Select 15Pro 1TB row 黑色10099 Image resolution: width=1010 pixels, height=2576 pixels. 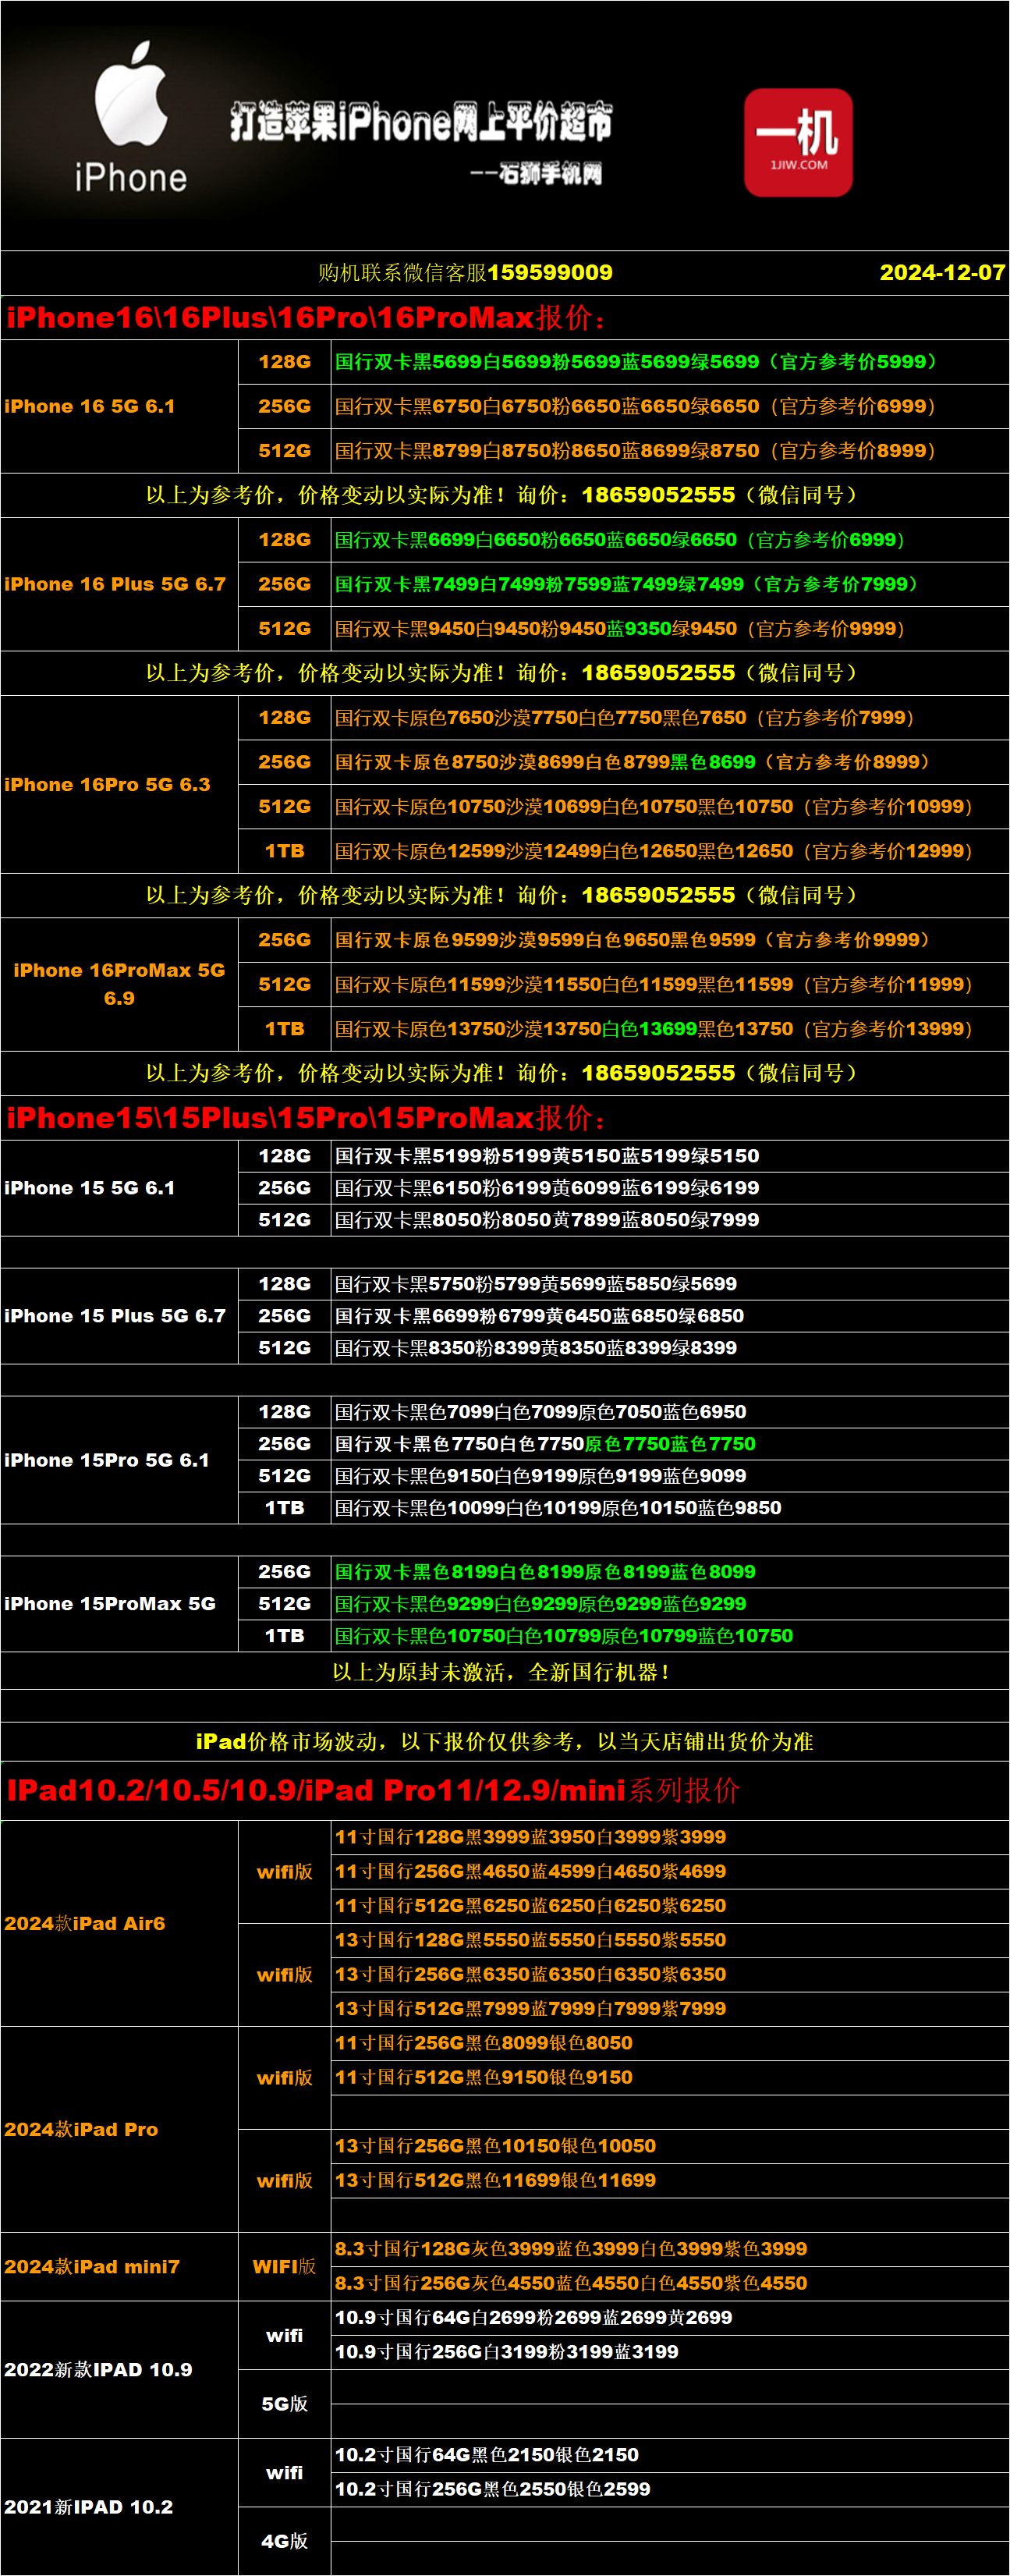[x=669, y=1508]
